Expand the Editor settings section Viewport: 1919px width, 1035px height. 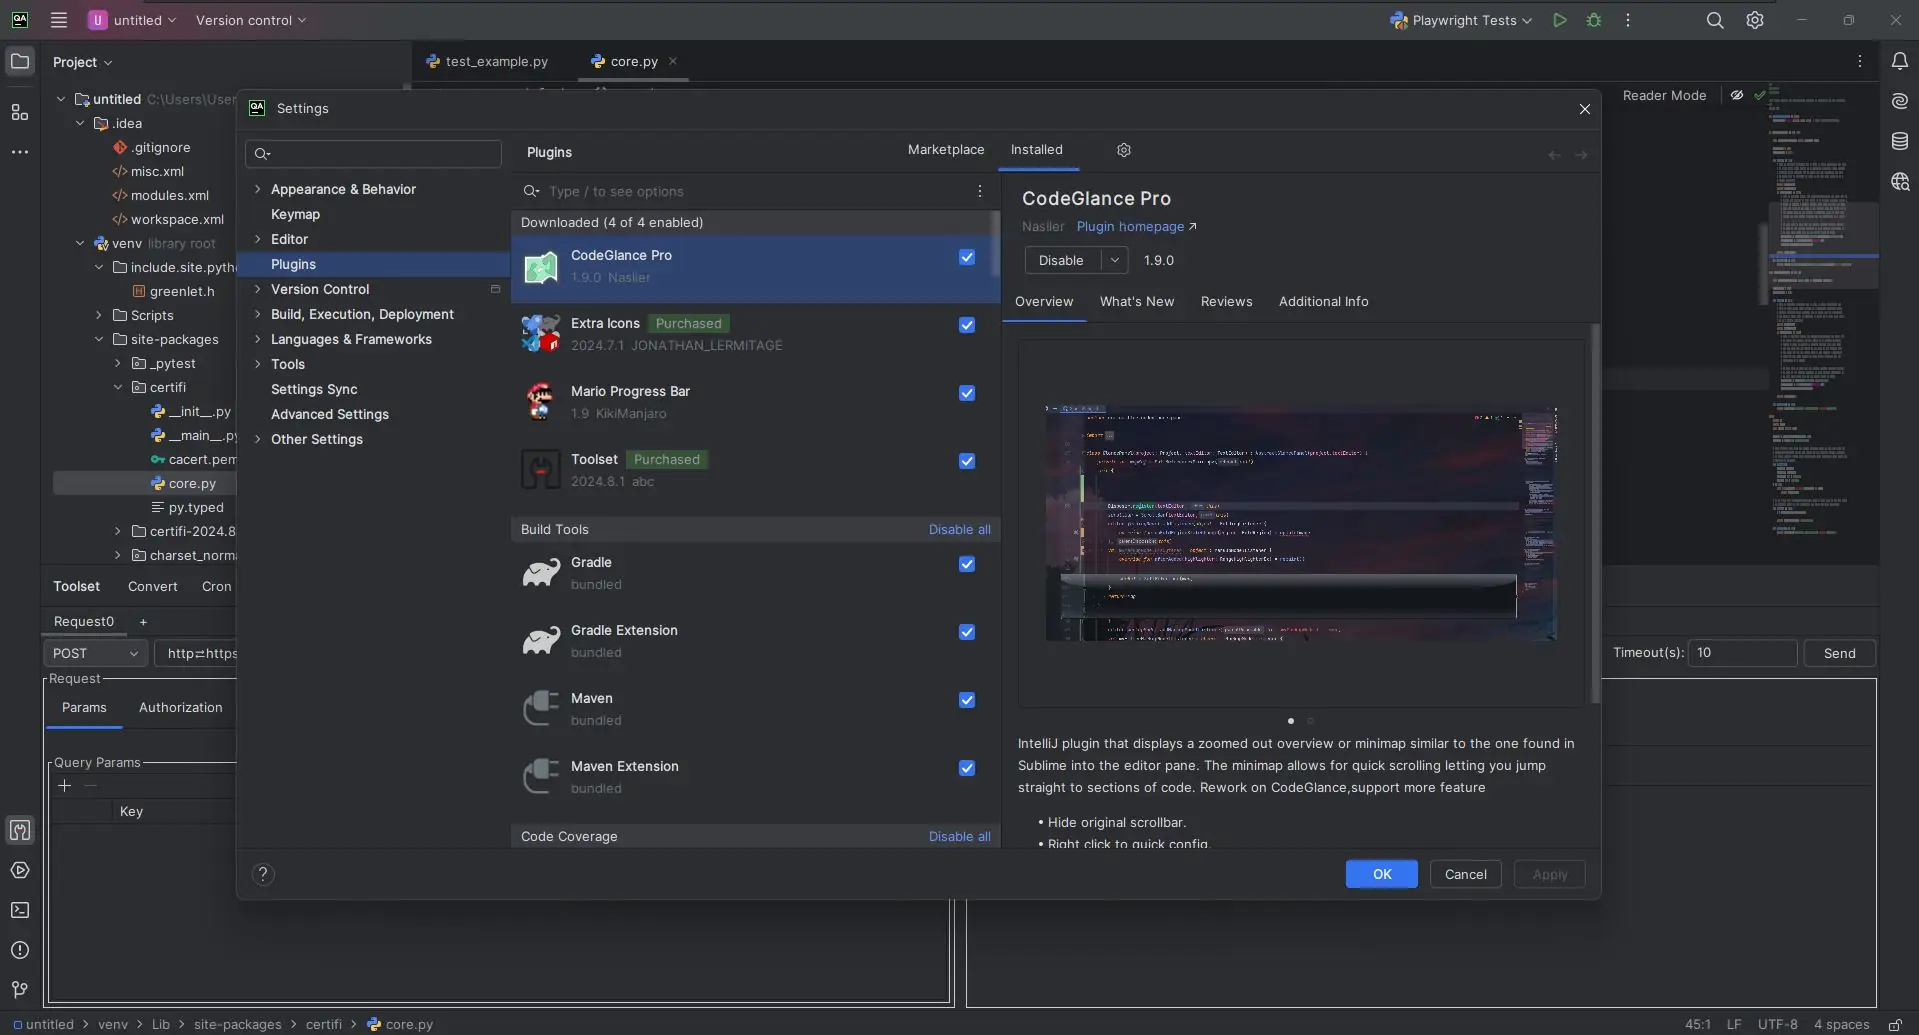(257, 239)
